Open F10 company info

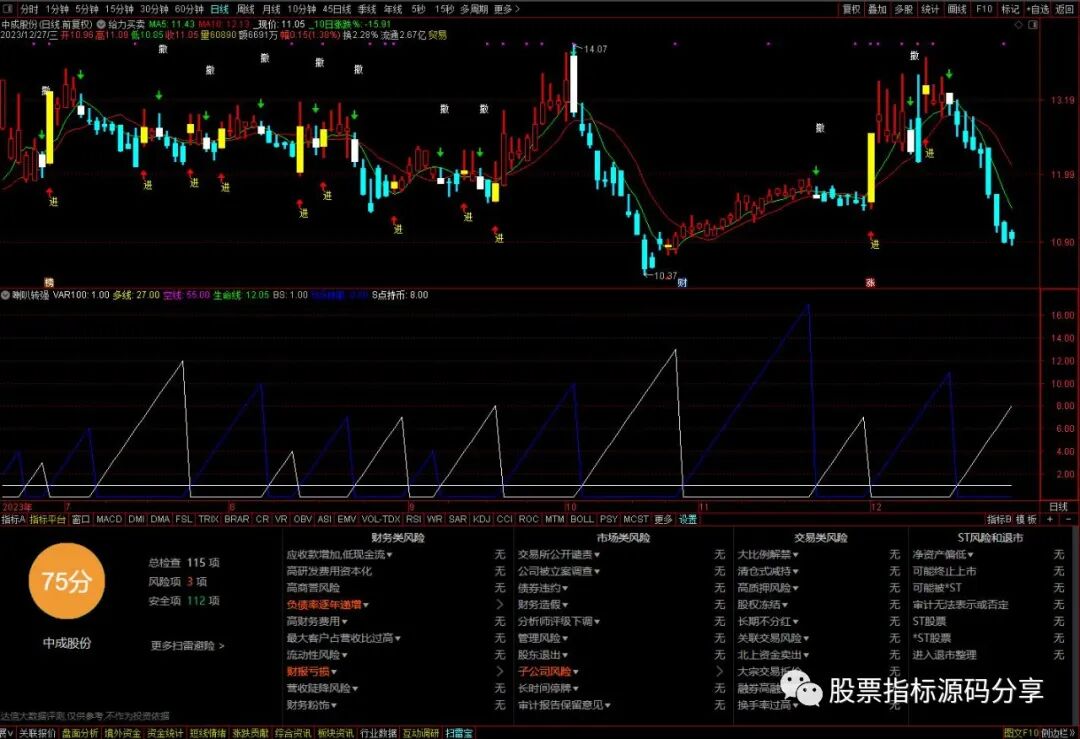click(984, 9)
